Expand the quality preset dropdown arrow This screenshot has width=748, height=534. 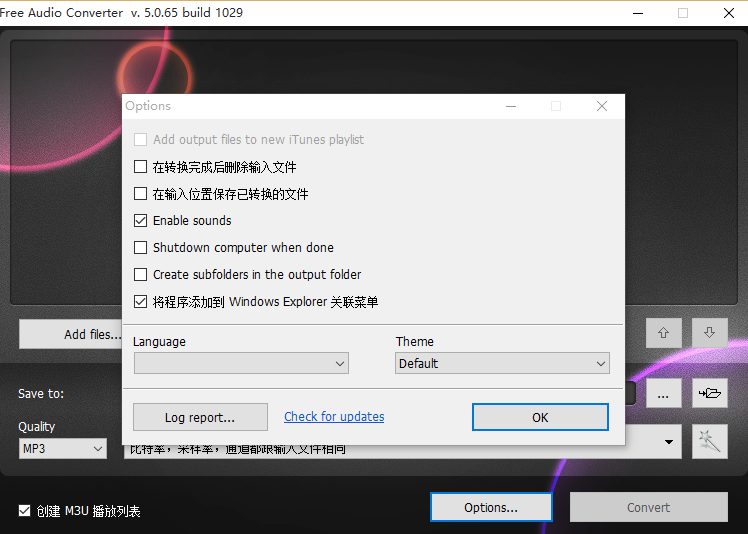click(x=668, y=441)
